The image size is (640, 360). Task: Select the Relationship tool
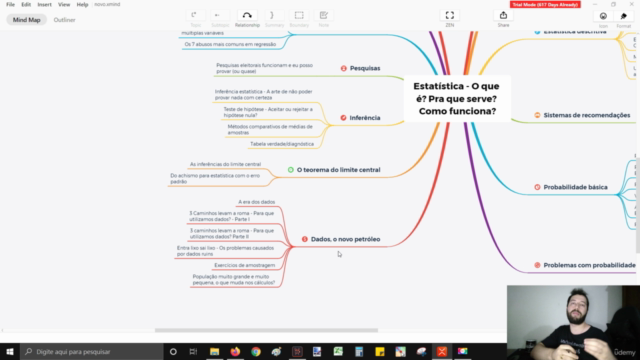tap(247, 16)
